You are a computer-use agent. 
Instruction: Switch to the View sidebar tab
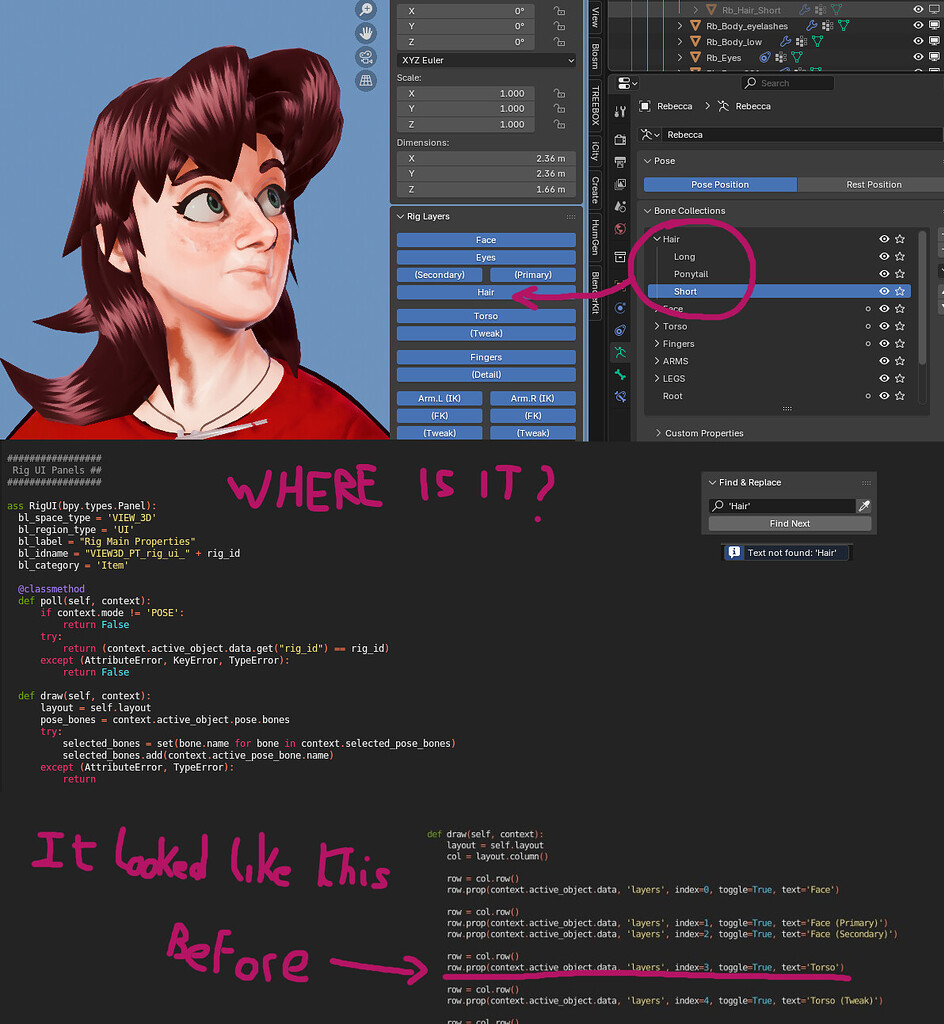(595, 17)
